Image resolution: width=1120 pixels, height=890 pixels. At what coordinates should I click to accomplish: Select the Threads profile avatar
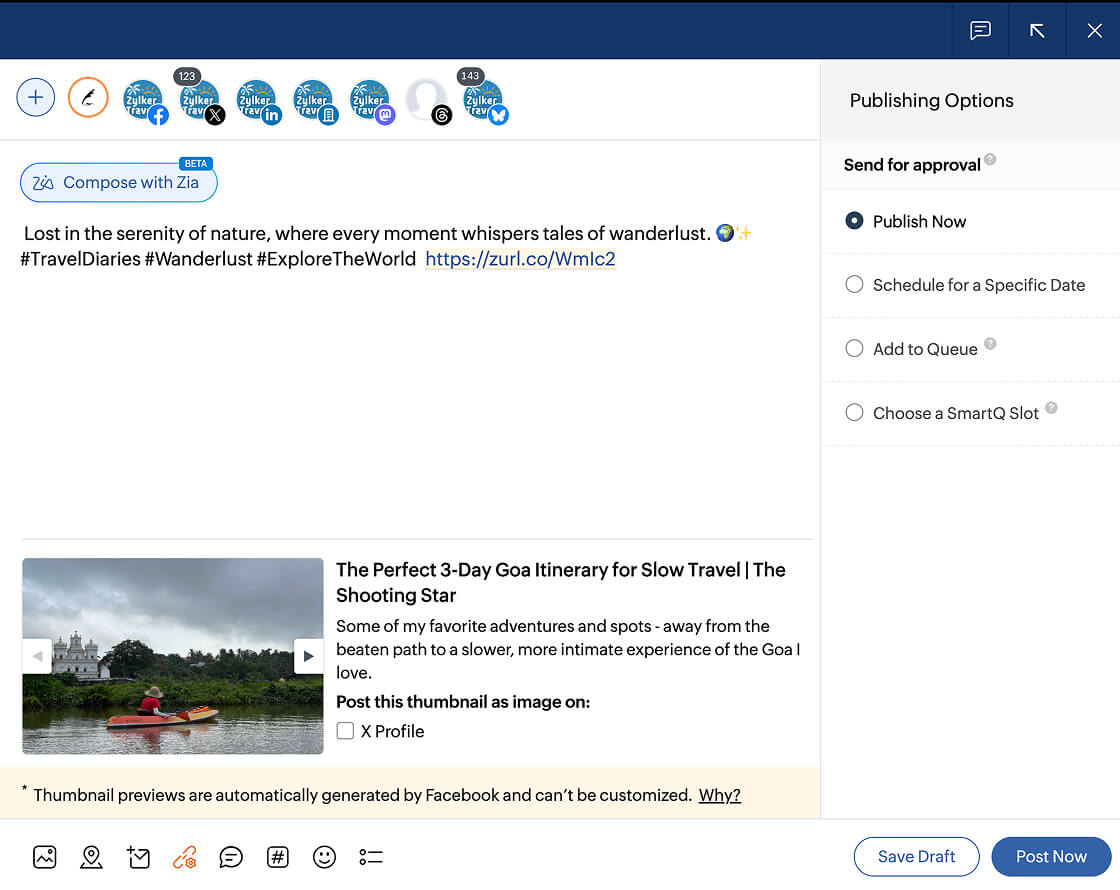pos(428,101)
